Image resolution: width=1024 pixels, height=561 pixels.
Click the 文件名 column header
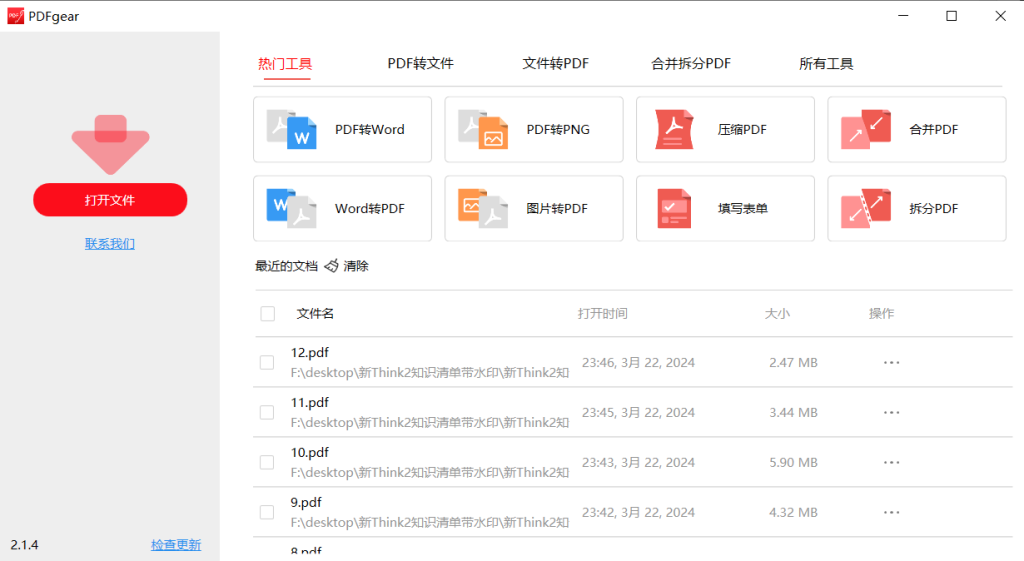pyautogui.click(x=315, y=313)
